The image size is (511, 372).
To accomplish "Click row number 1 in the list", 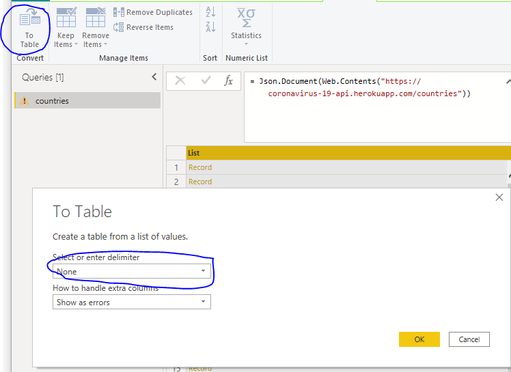I will pyautogui.click(x=176, y=167).
